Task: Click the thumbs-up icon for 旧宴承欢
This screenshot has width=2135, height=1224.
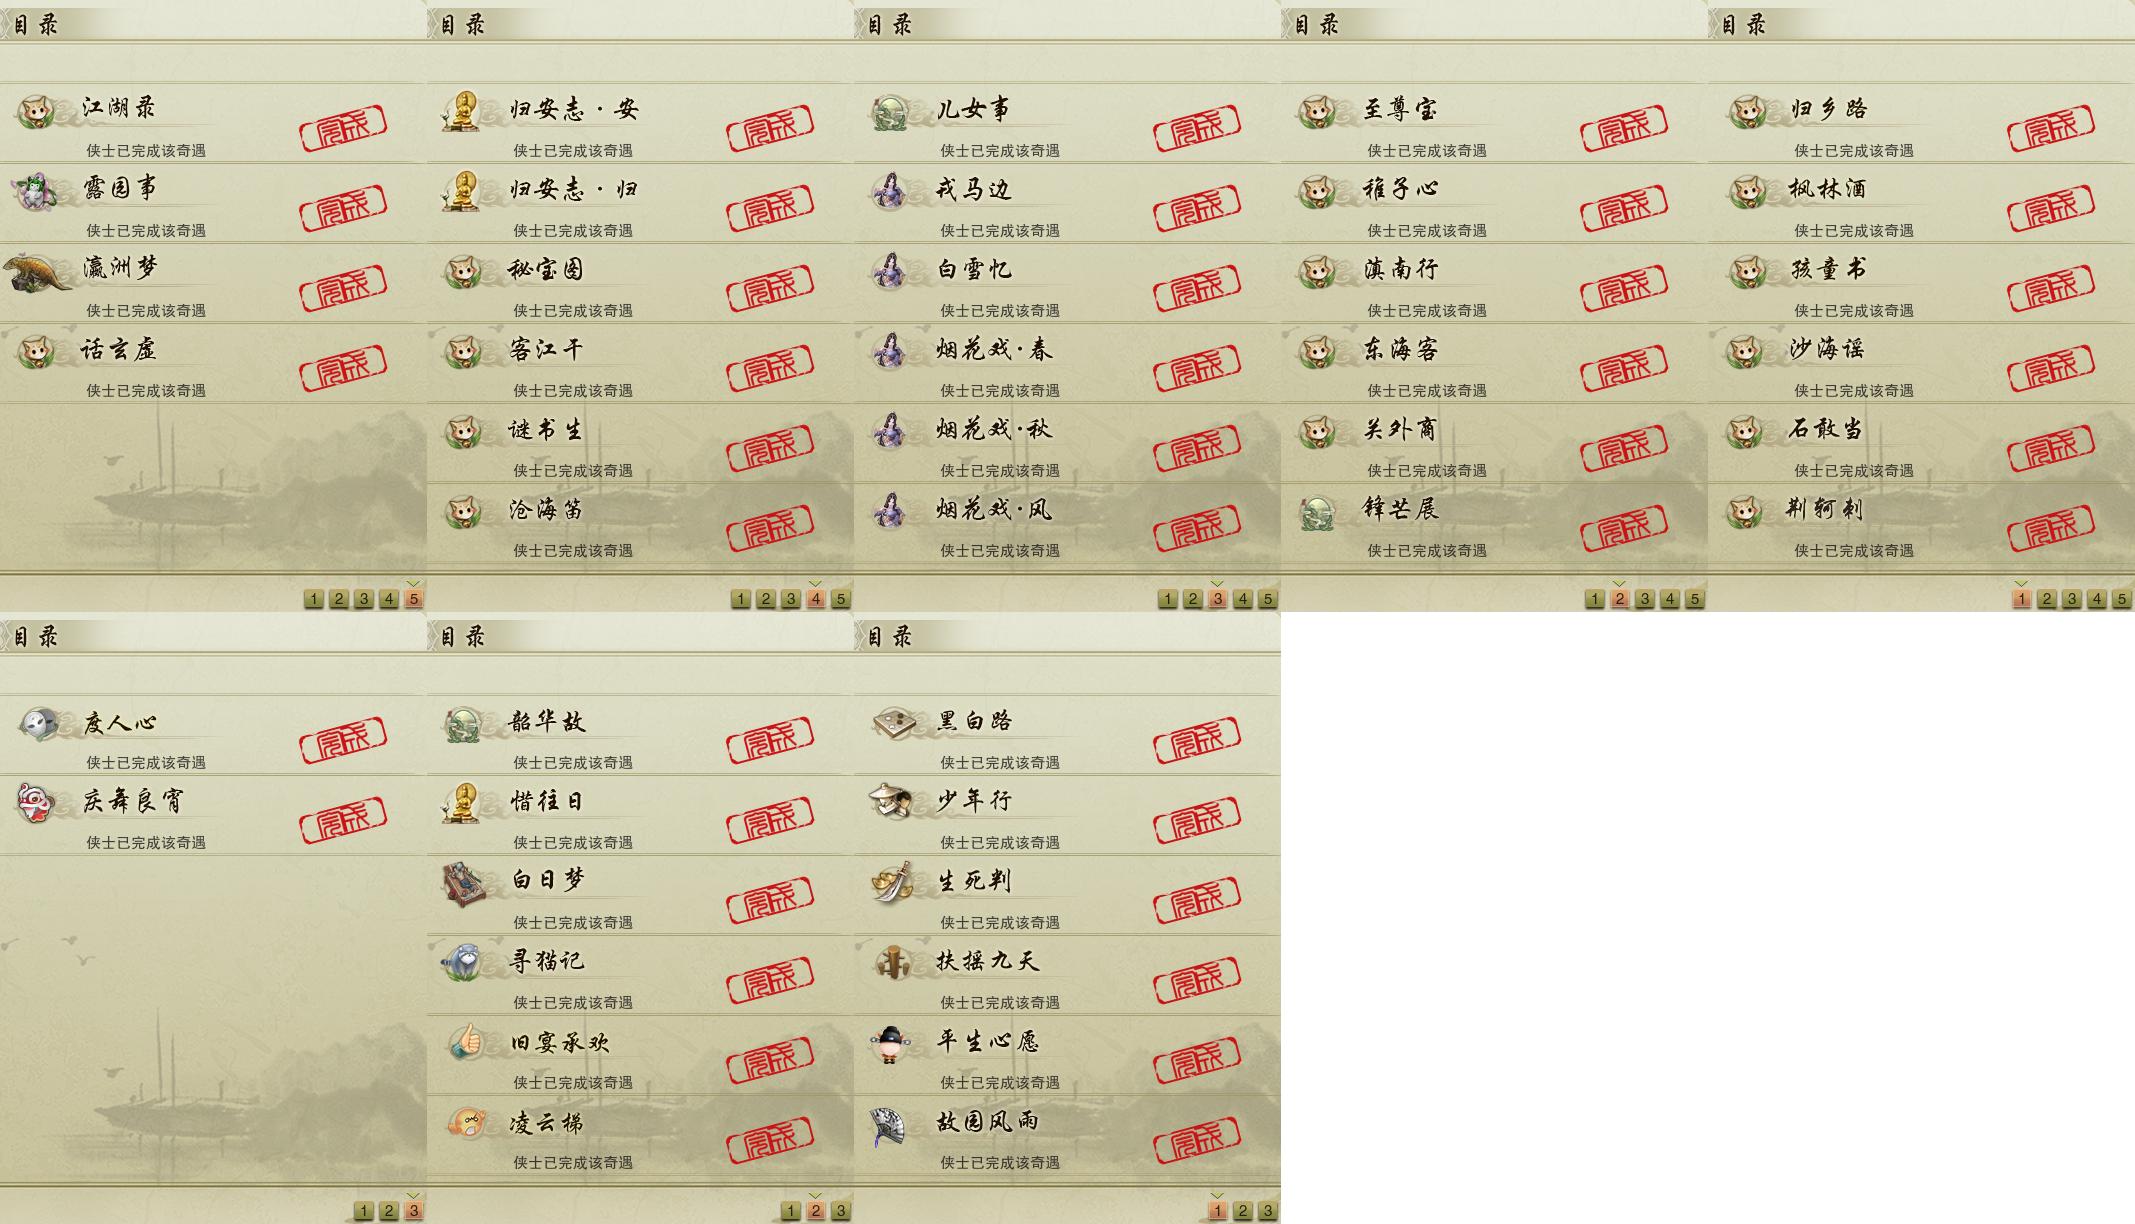Action: click(465, 1043)
